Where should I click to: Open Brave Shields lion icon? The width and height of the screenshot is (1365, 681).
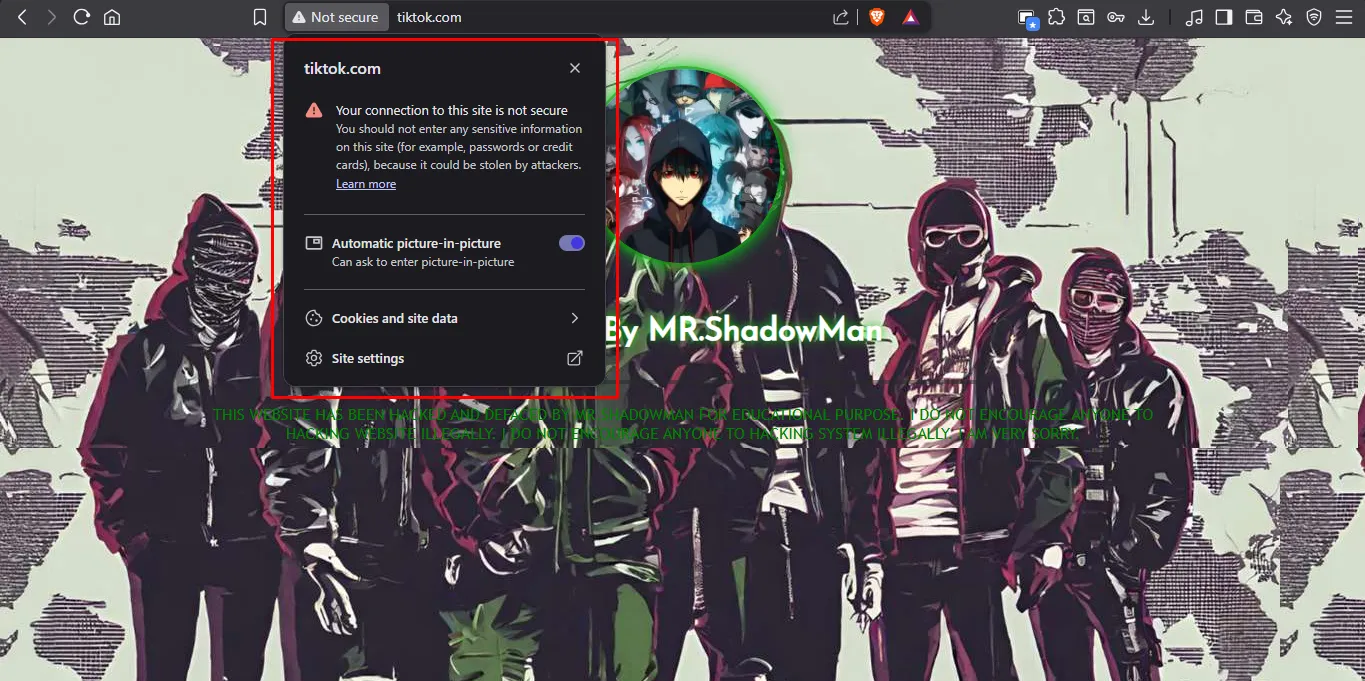click(x=876, y=17)
